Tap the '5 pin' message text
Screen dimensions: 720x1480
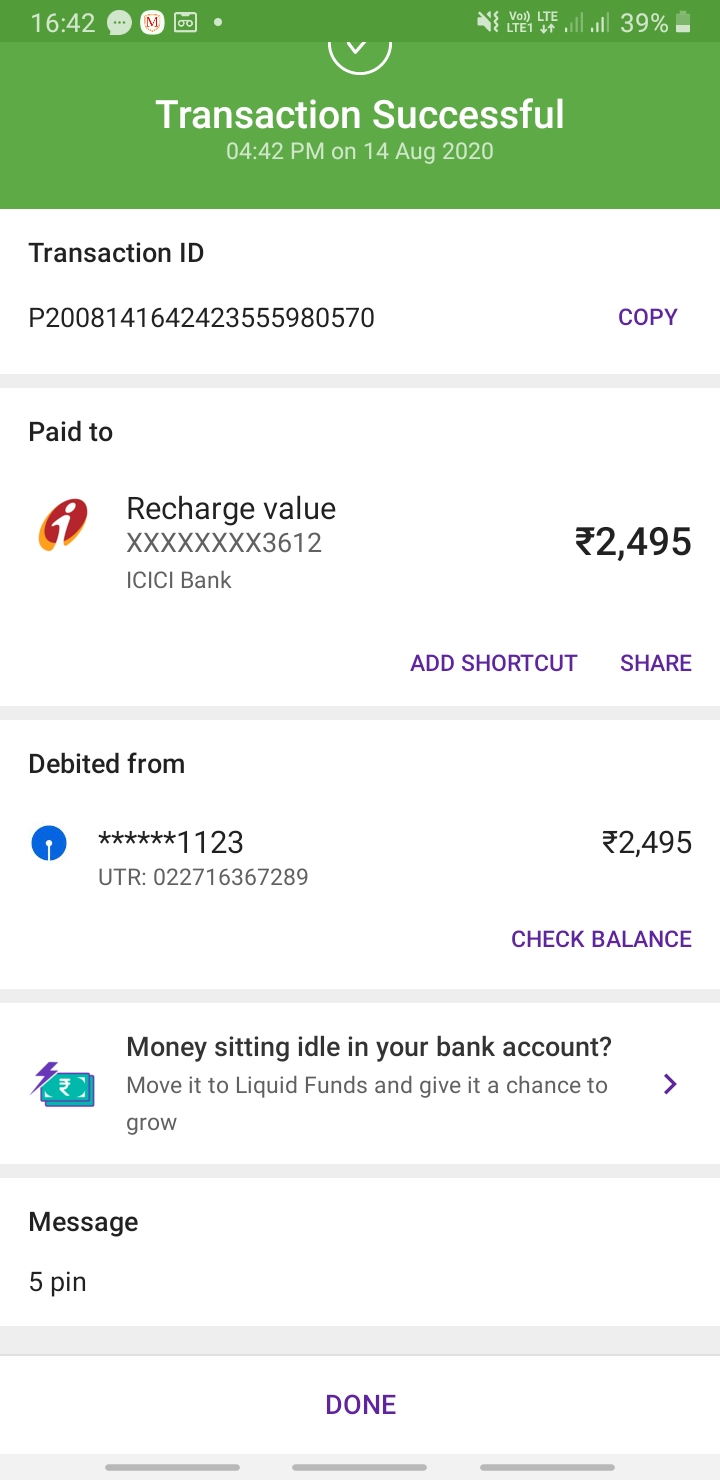click(x=57, y=1282)
